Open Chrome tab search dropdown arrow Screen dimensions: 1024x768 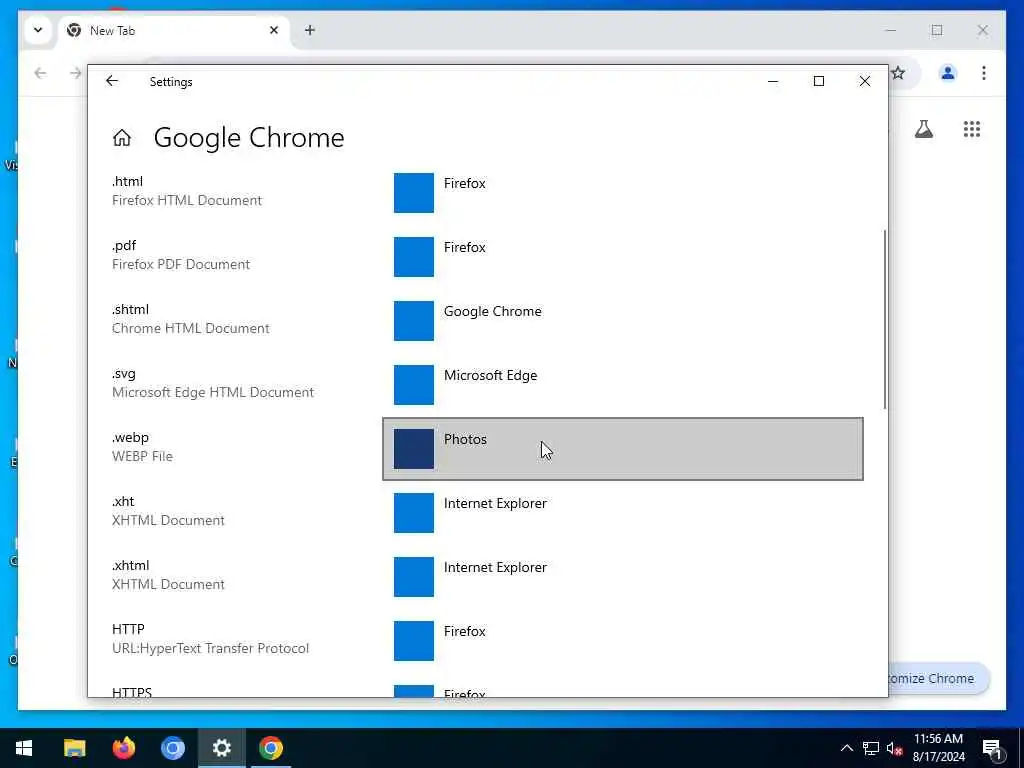point(38,30)
